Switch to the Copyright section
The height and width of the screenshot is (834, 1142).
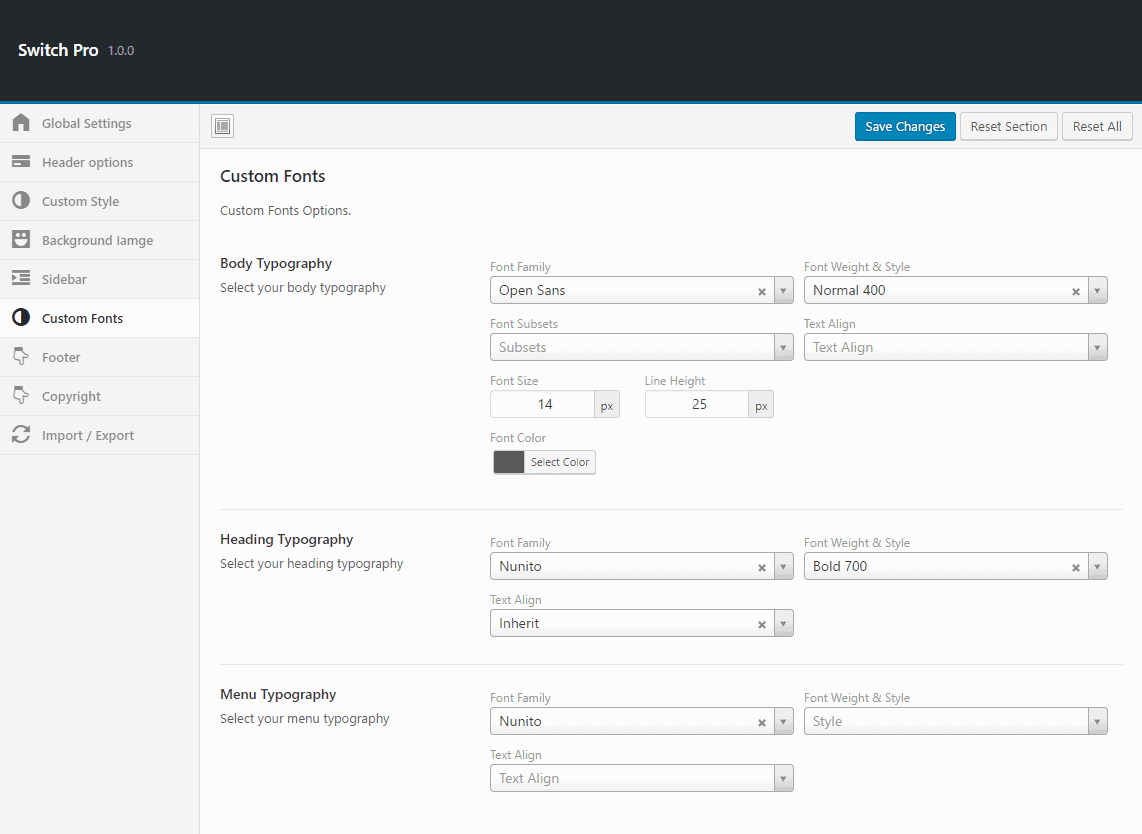[x=71, y=396]
